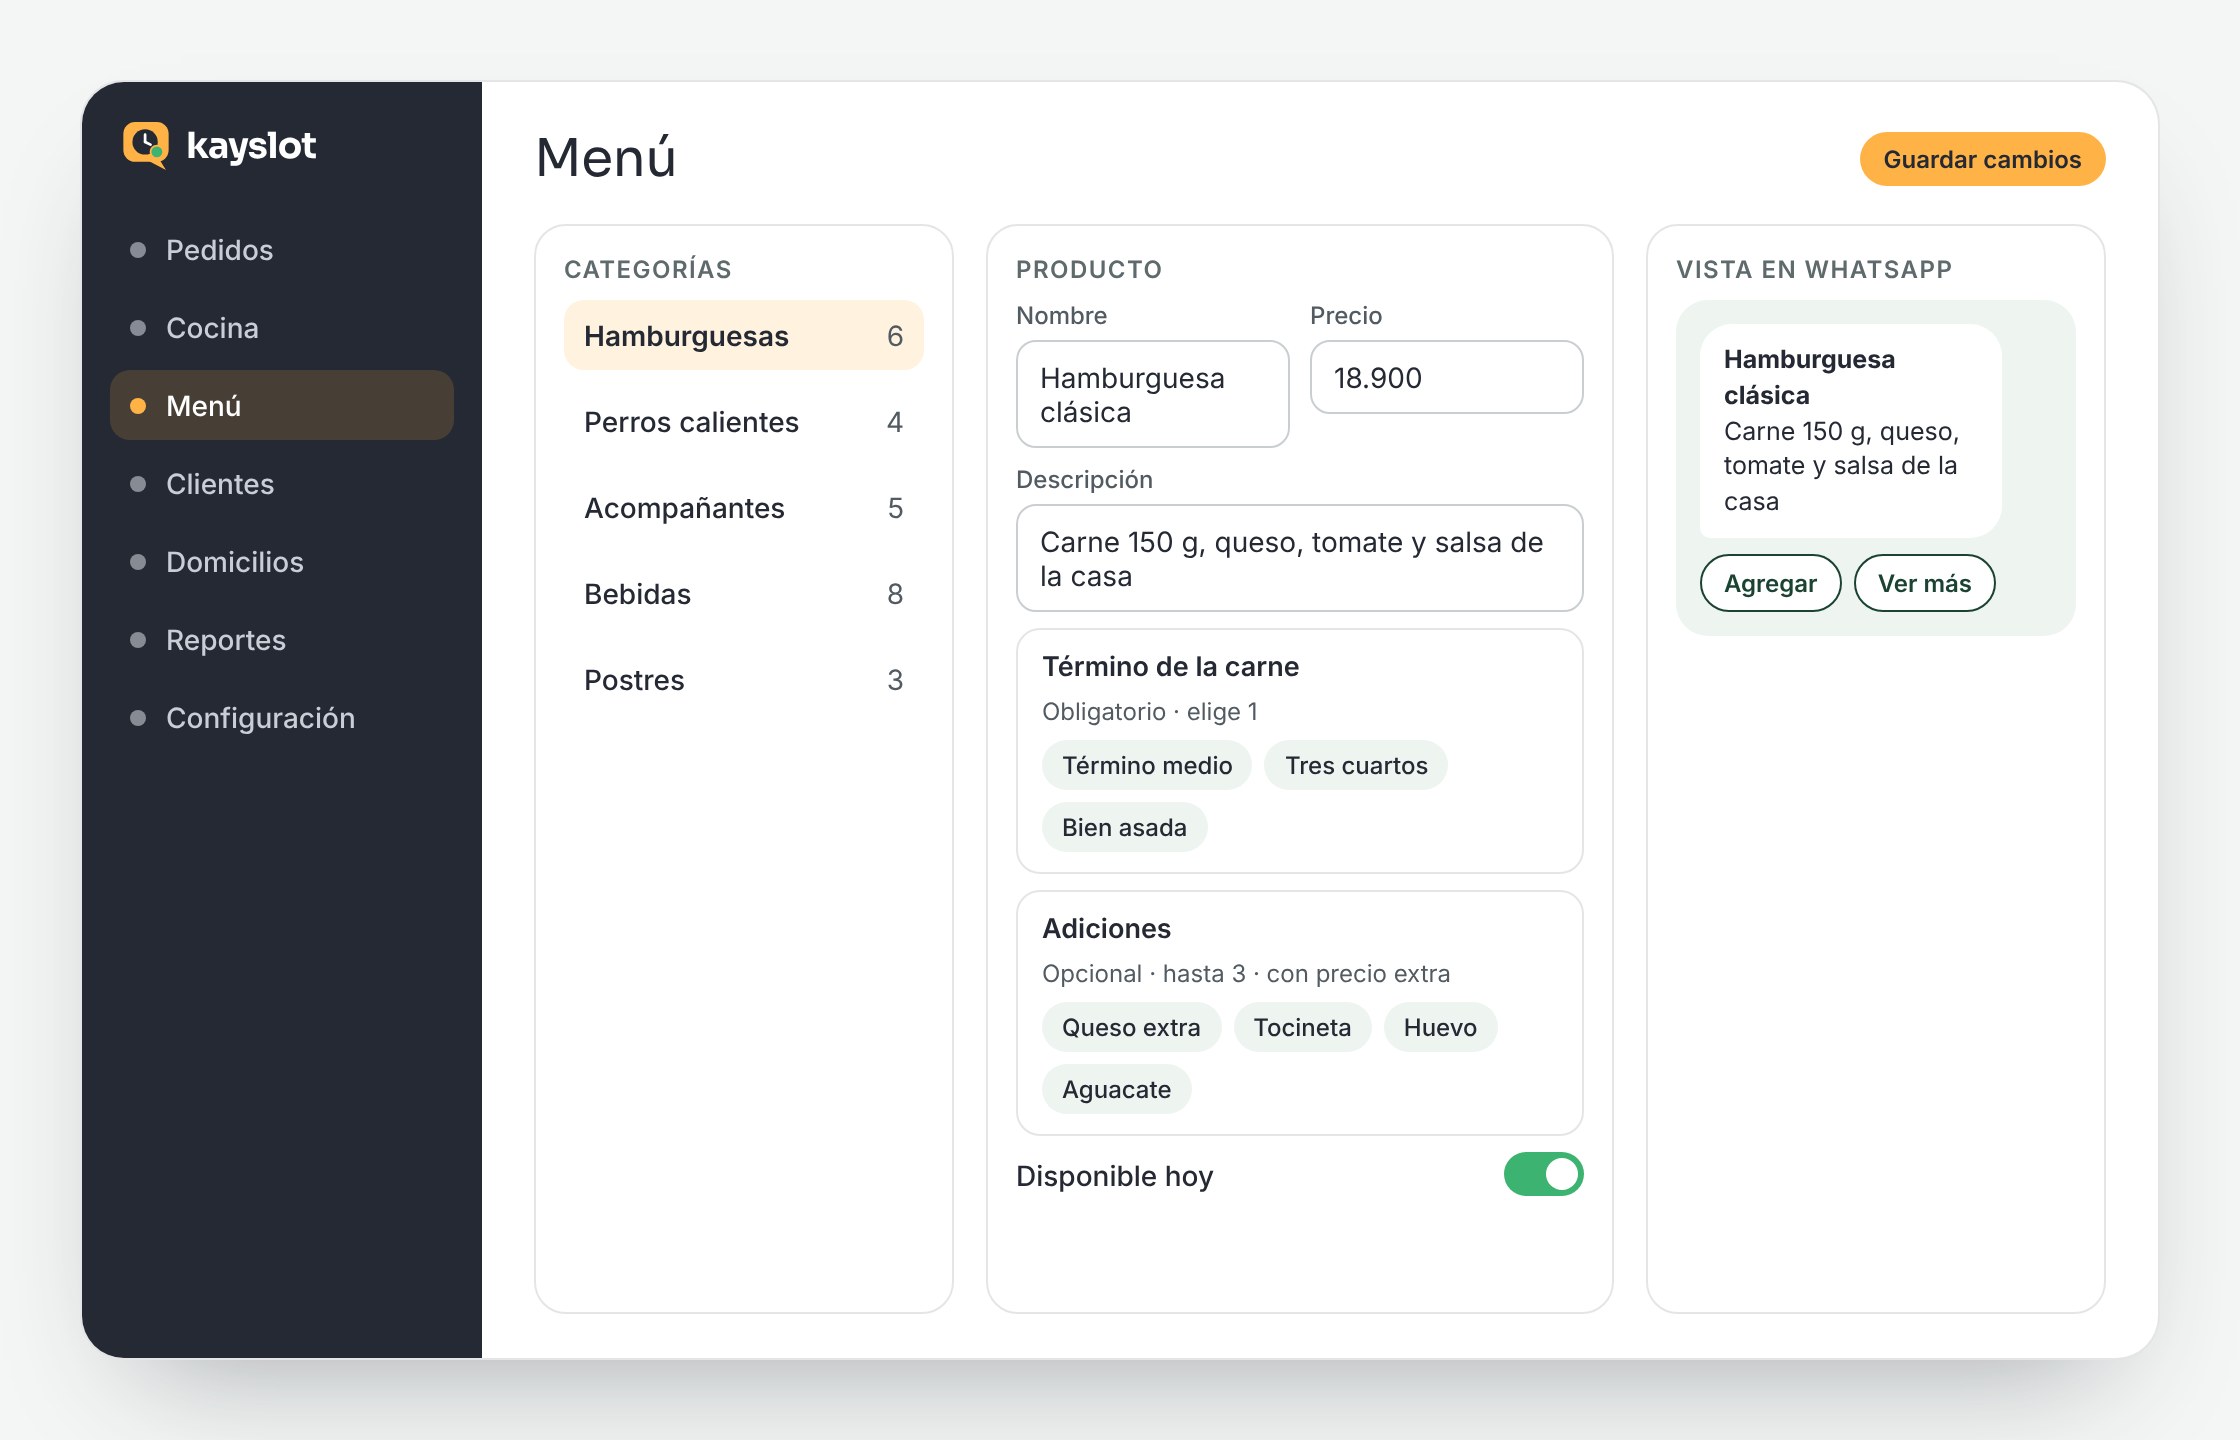Select the Perros calientes category
The height and width of the screenshot is (1440, 2240).
(x=744, y=422)
